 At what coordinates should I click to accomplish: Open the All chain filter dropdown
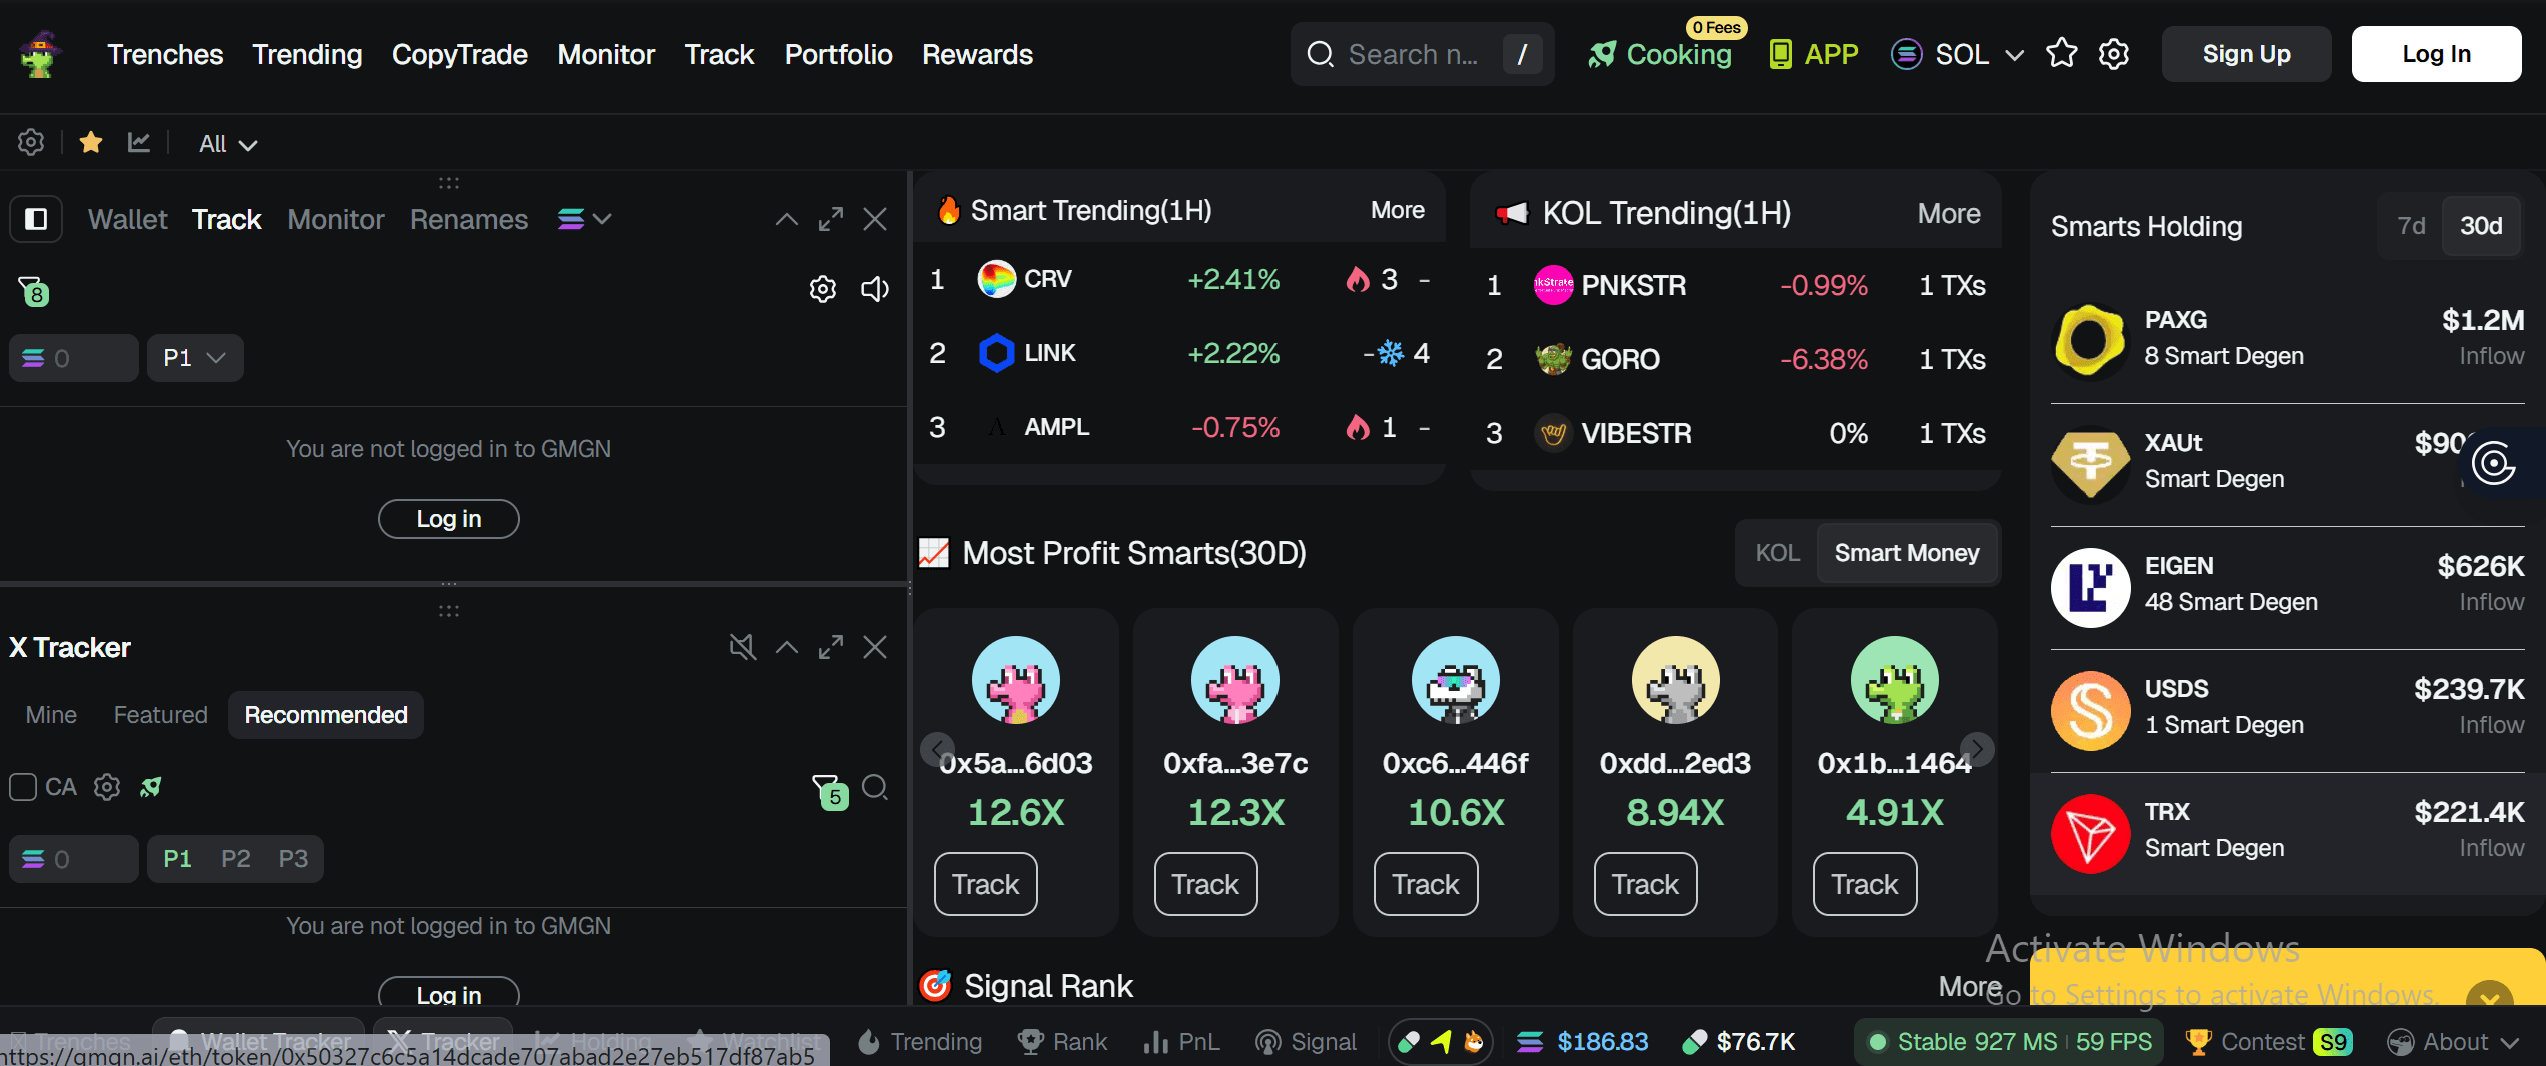tap(226, 143)
